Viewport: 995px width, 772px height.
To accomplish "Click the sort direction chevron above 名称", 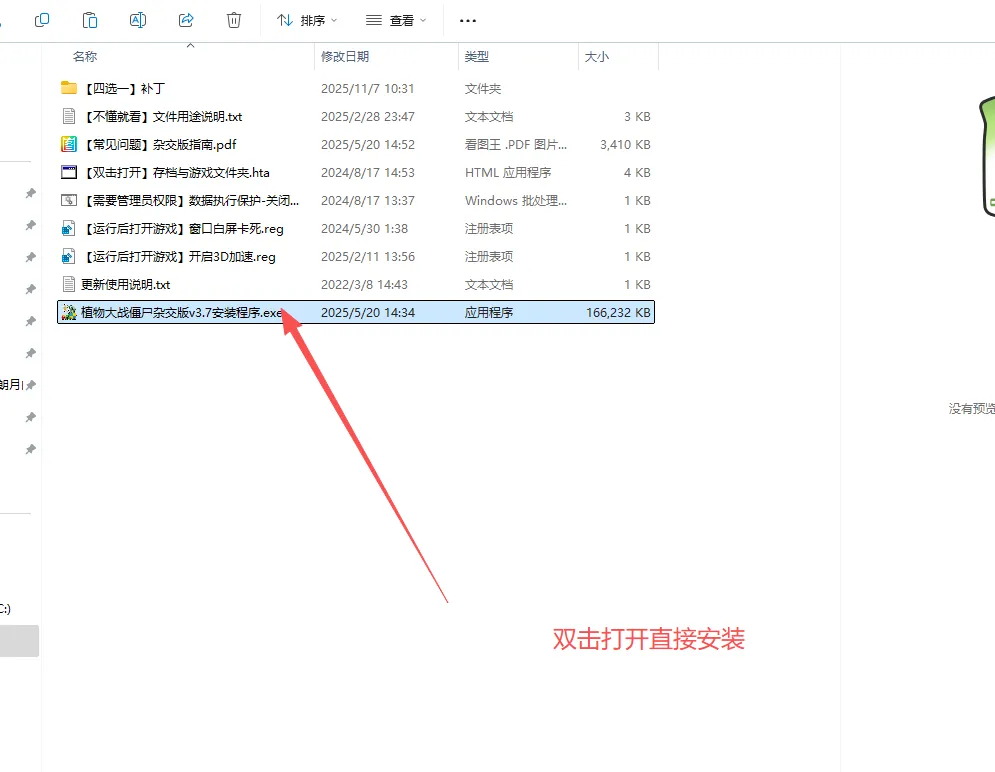I will pyautogui.click(x=190, y=45).
